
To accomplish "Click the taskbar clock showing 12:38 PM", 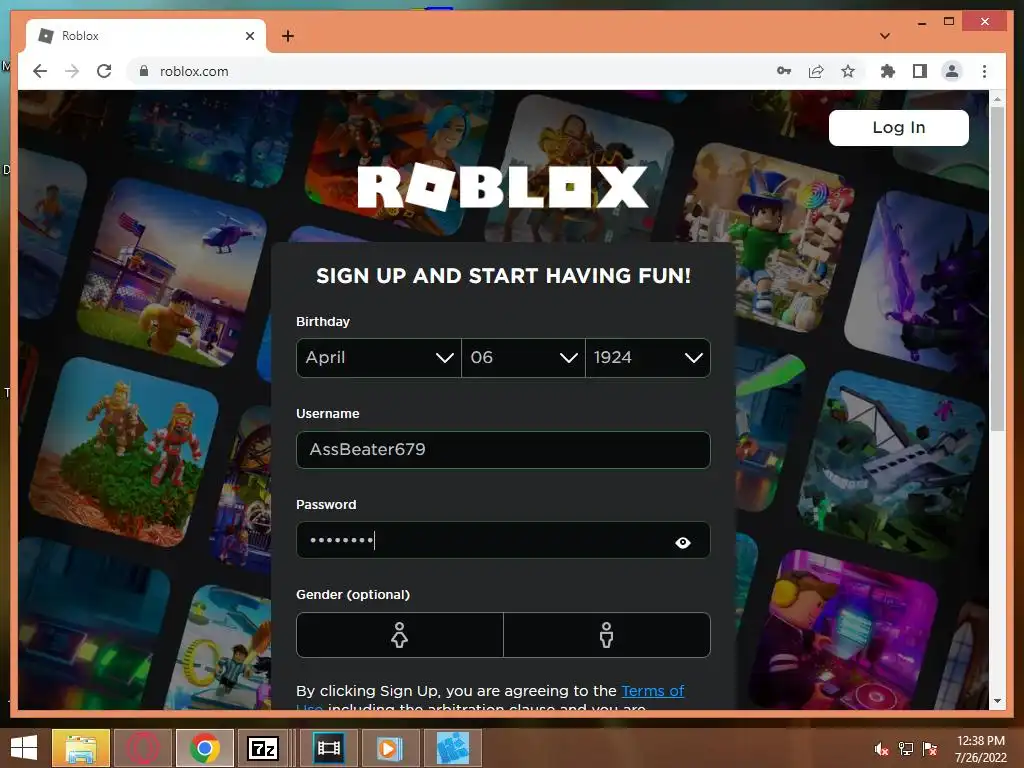I will [980, 748].
